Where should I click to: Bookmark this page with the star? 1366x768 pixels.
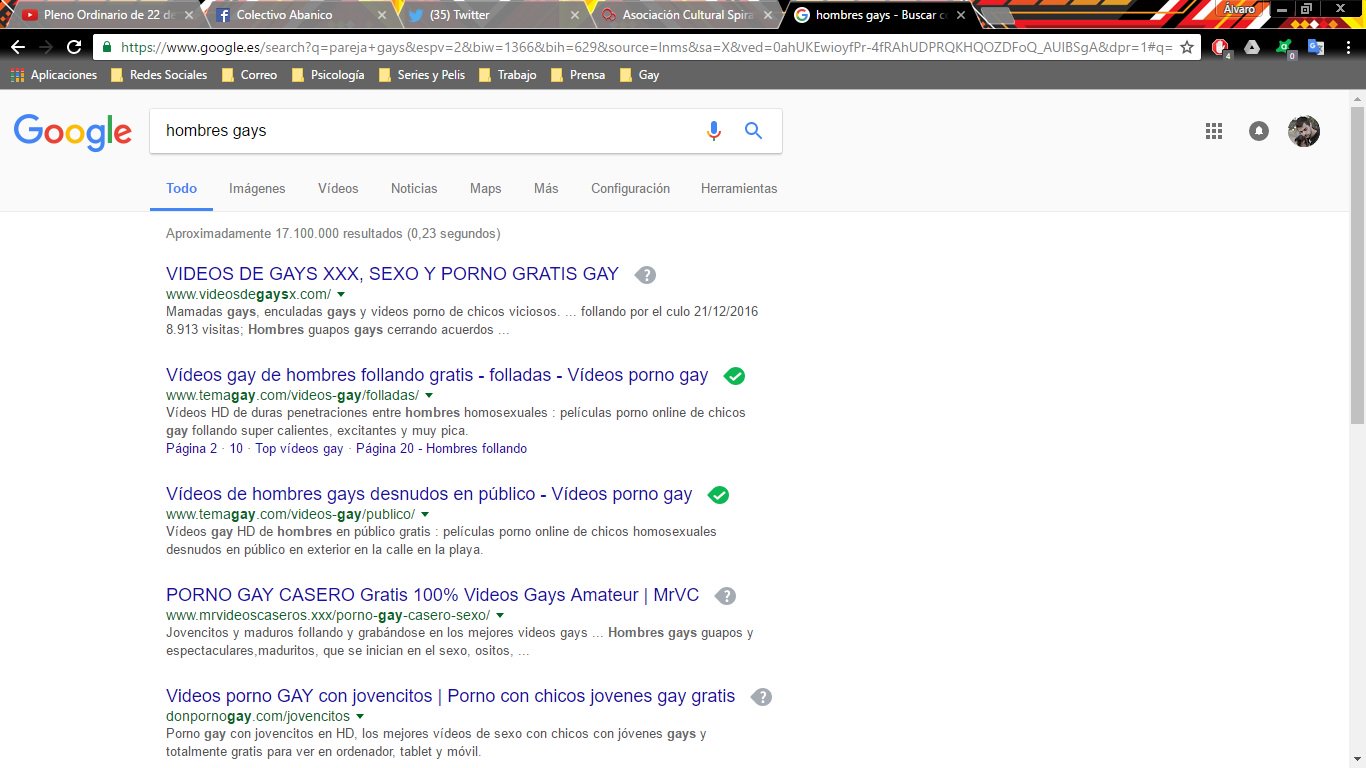1186,47
